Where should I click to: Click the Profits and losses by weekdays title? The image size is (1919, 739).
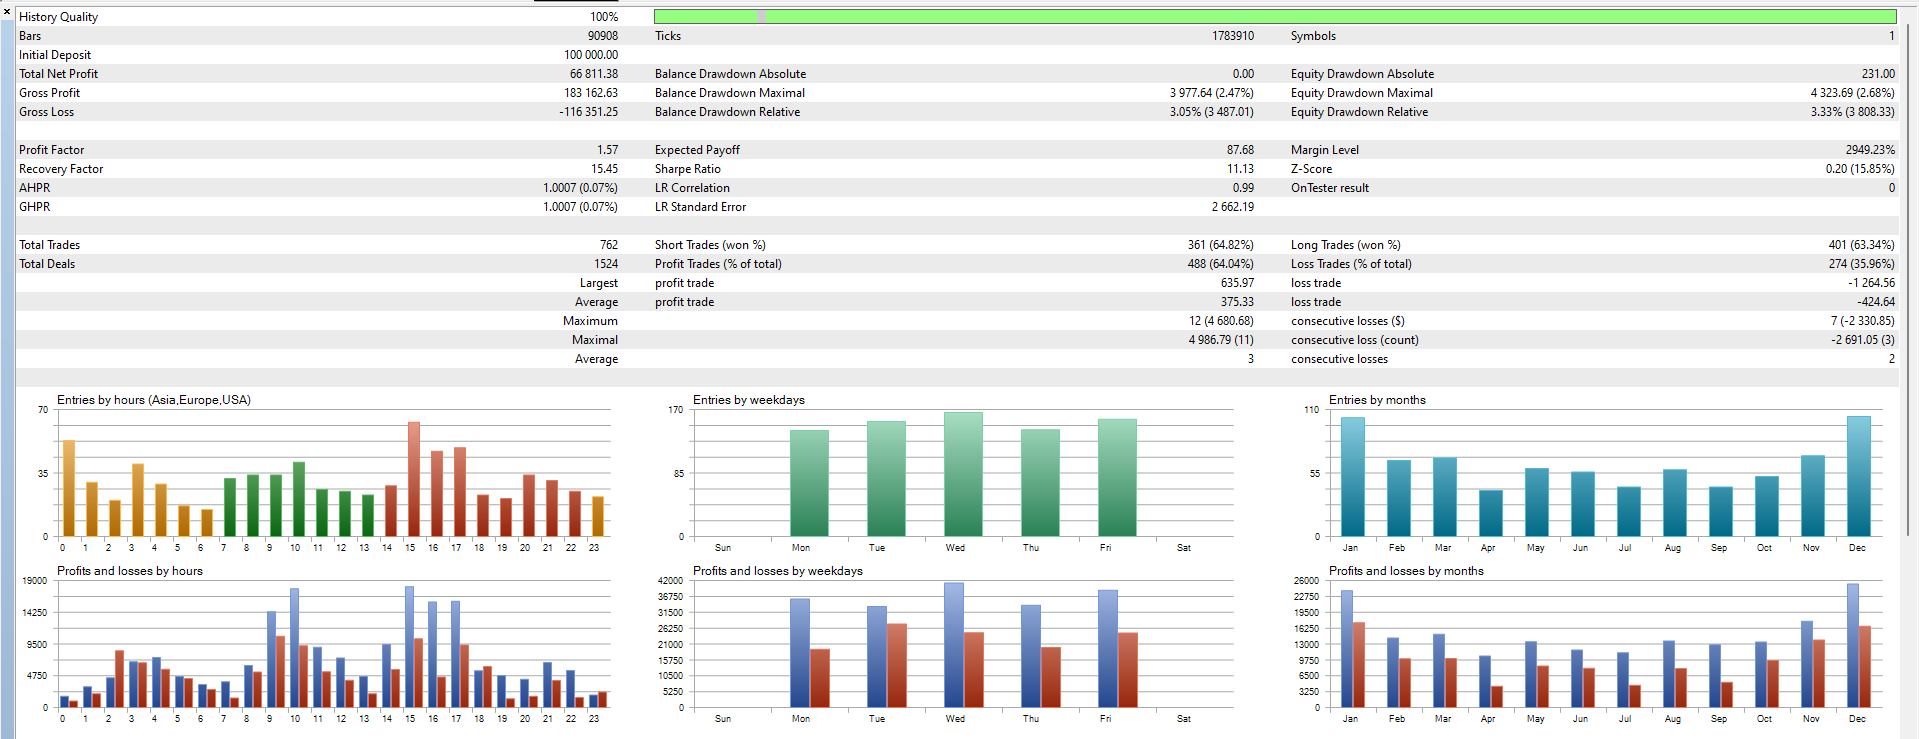pos(777,571)
